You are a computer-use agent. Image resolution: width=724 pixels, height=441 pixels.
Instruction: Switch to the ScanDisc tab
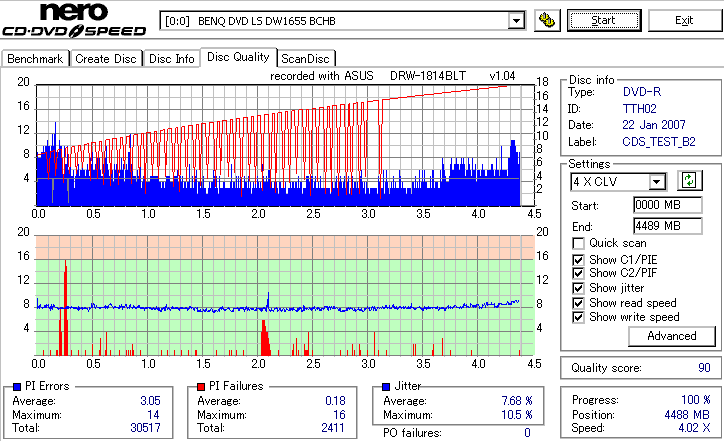(305, 59)
